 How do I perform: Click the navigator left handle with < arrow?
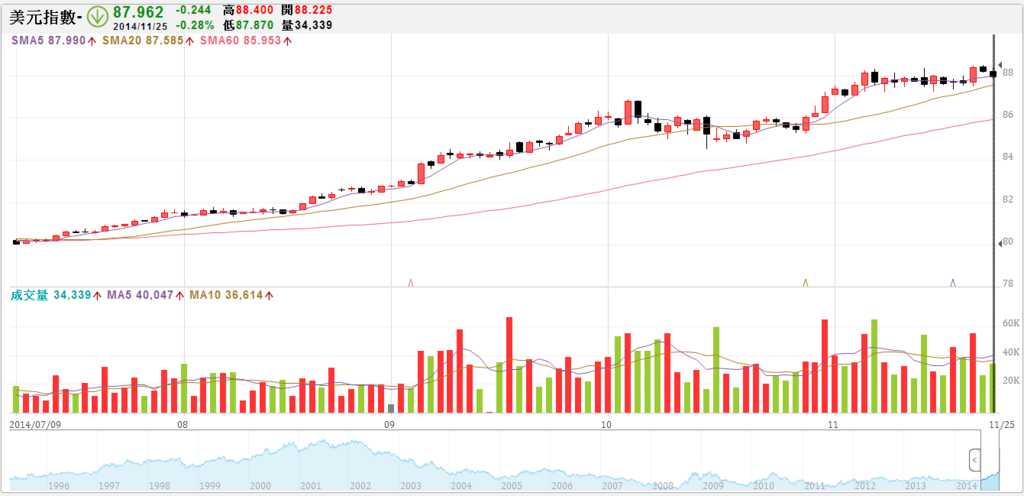[974, 461]
